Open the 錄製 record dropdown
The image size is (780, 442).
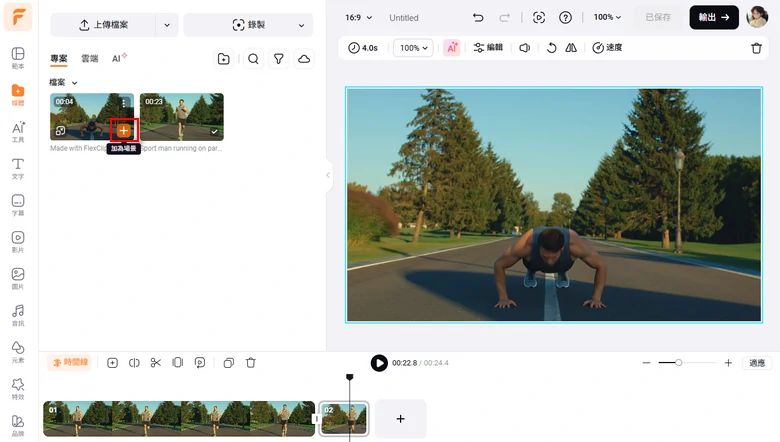point(248,25)
